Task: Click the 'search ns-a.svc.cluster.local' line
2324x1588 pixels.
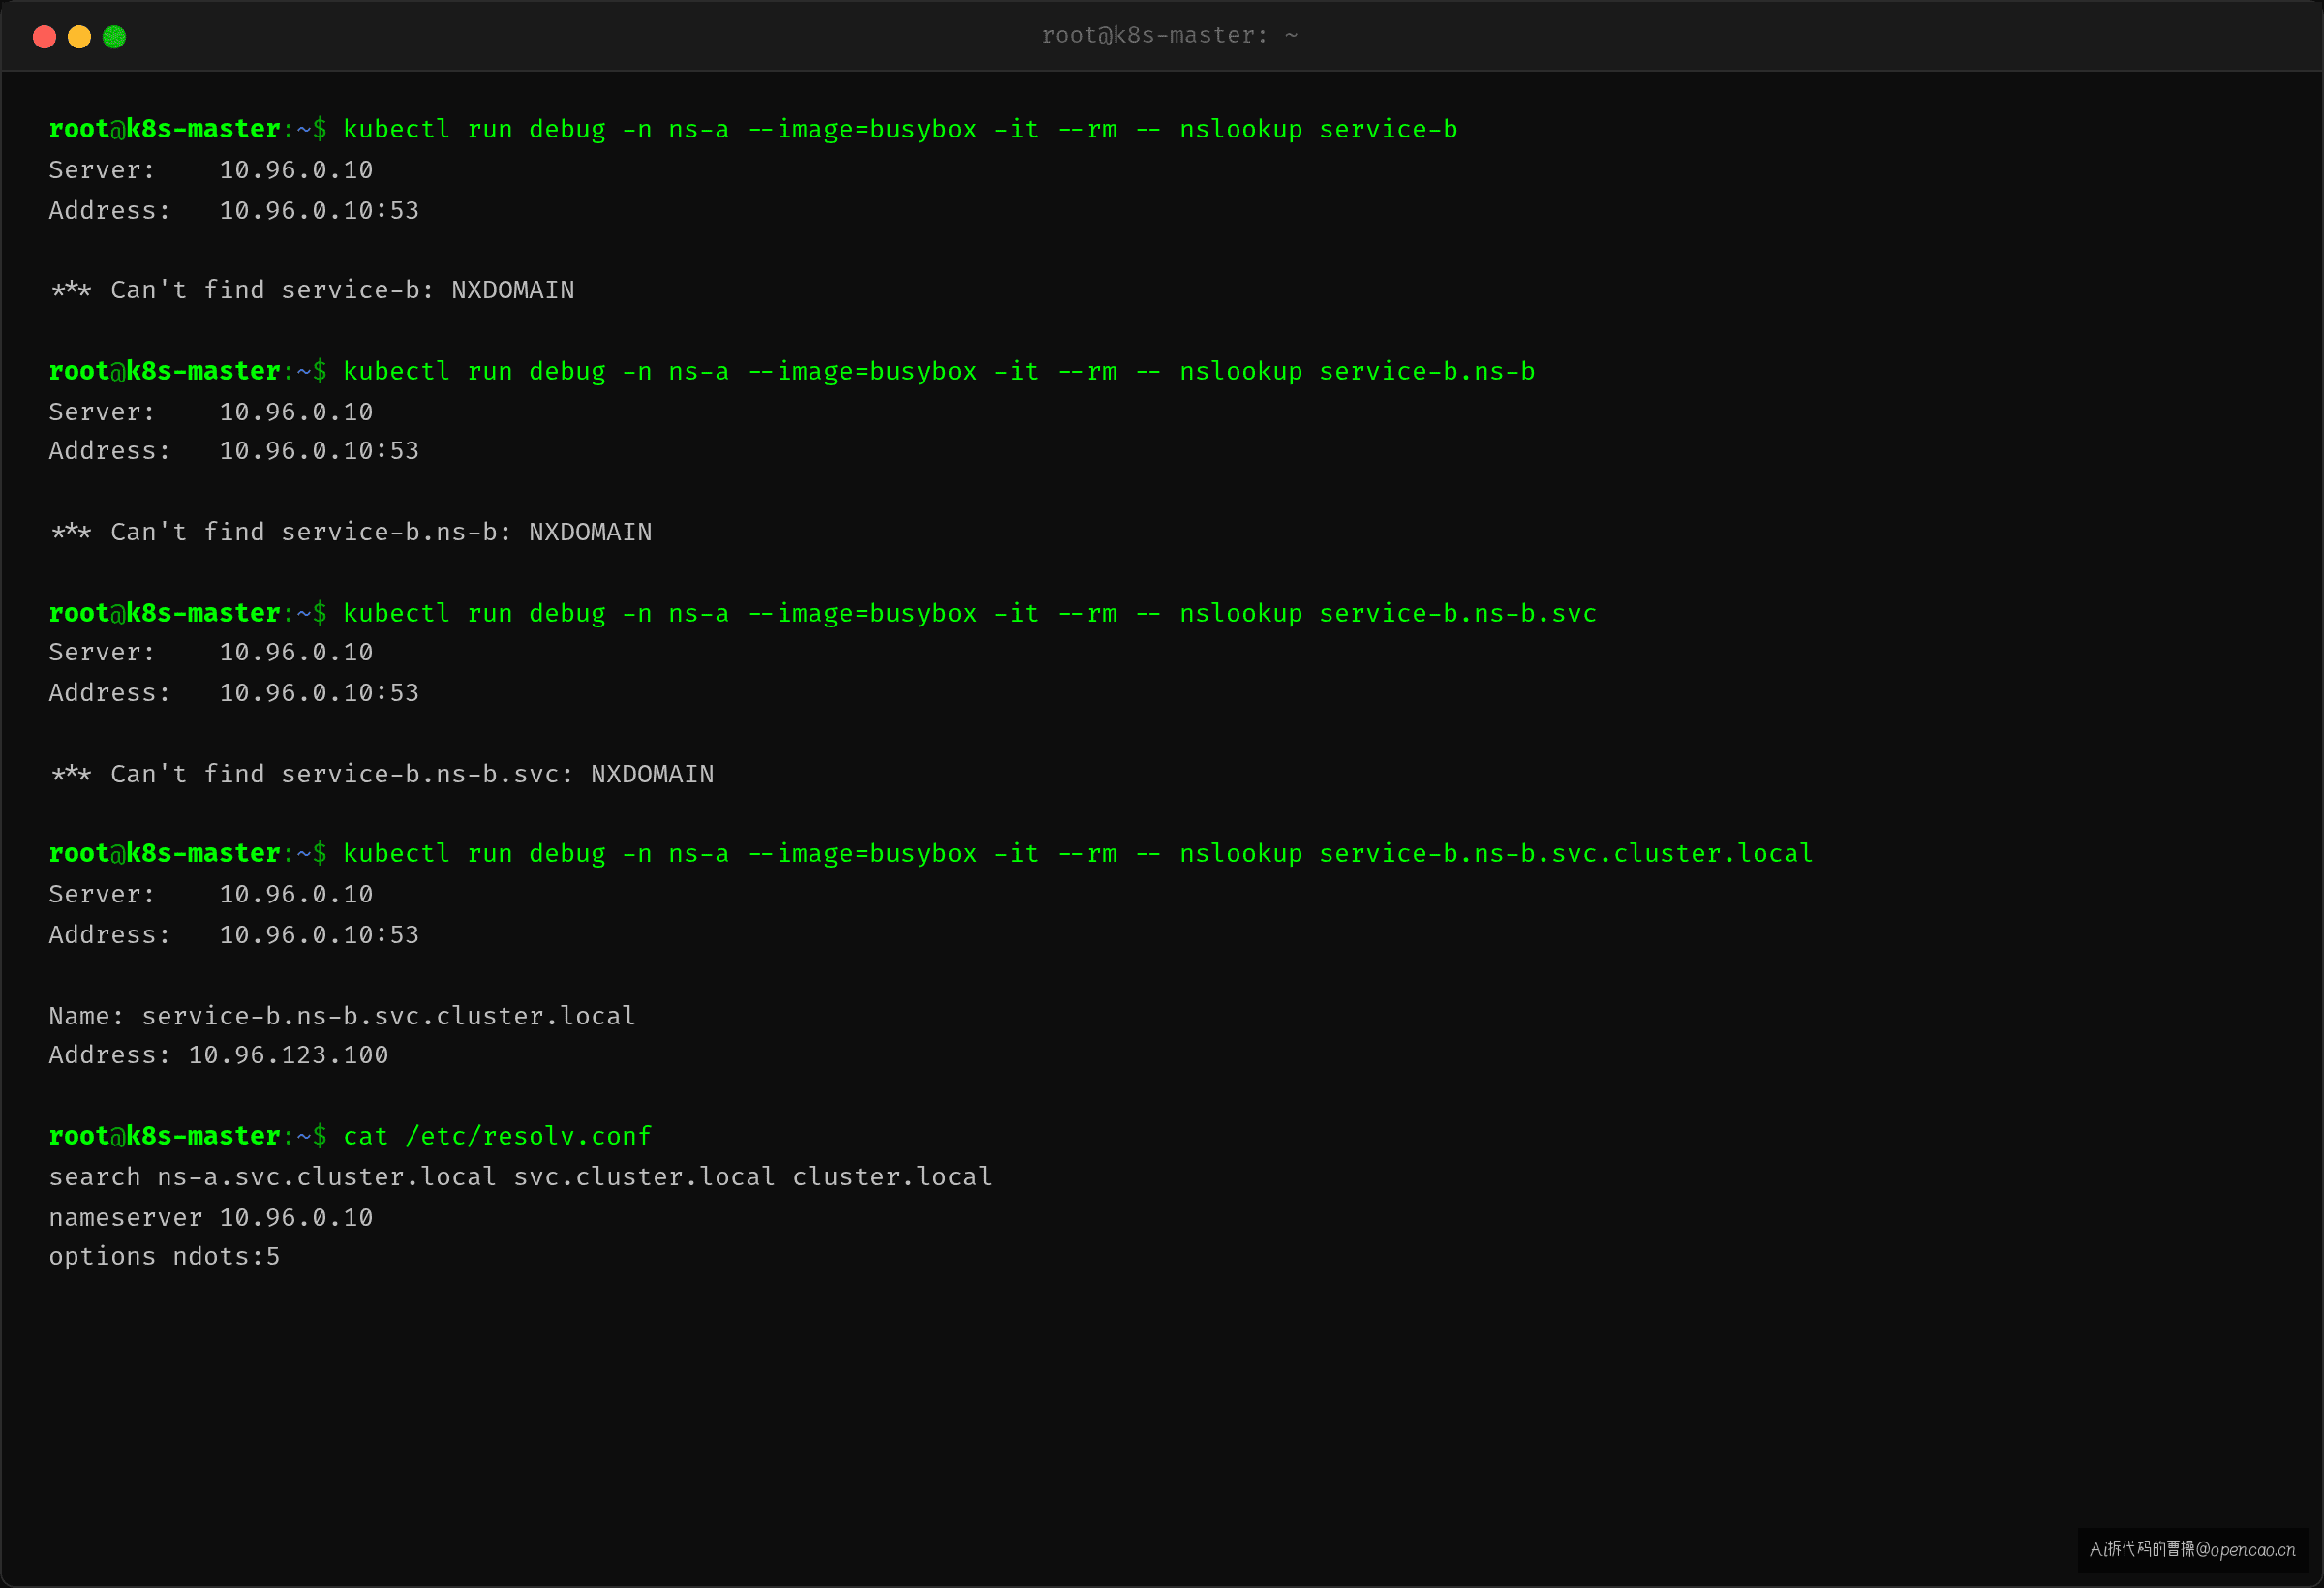Action: coord(520,1178)
